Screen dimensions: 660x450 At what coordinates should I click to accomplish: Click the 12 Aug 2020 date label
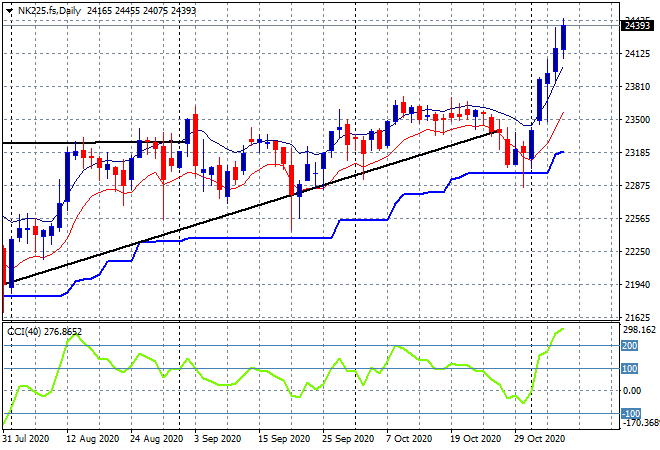pos(93,439)
